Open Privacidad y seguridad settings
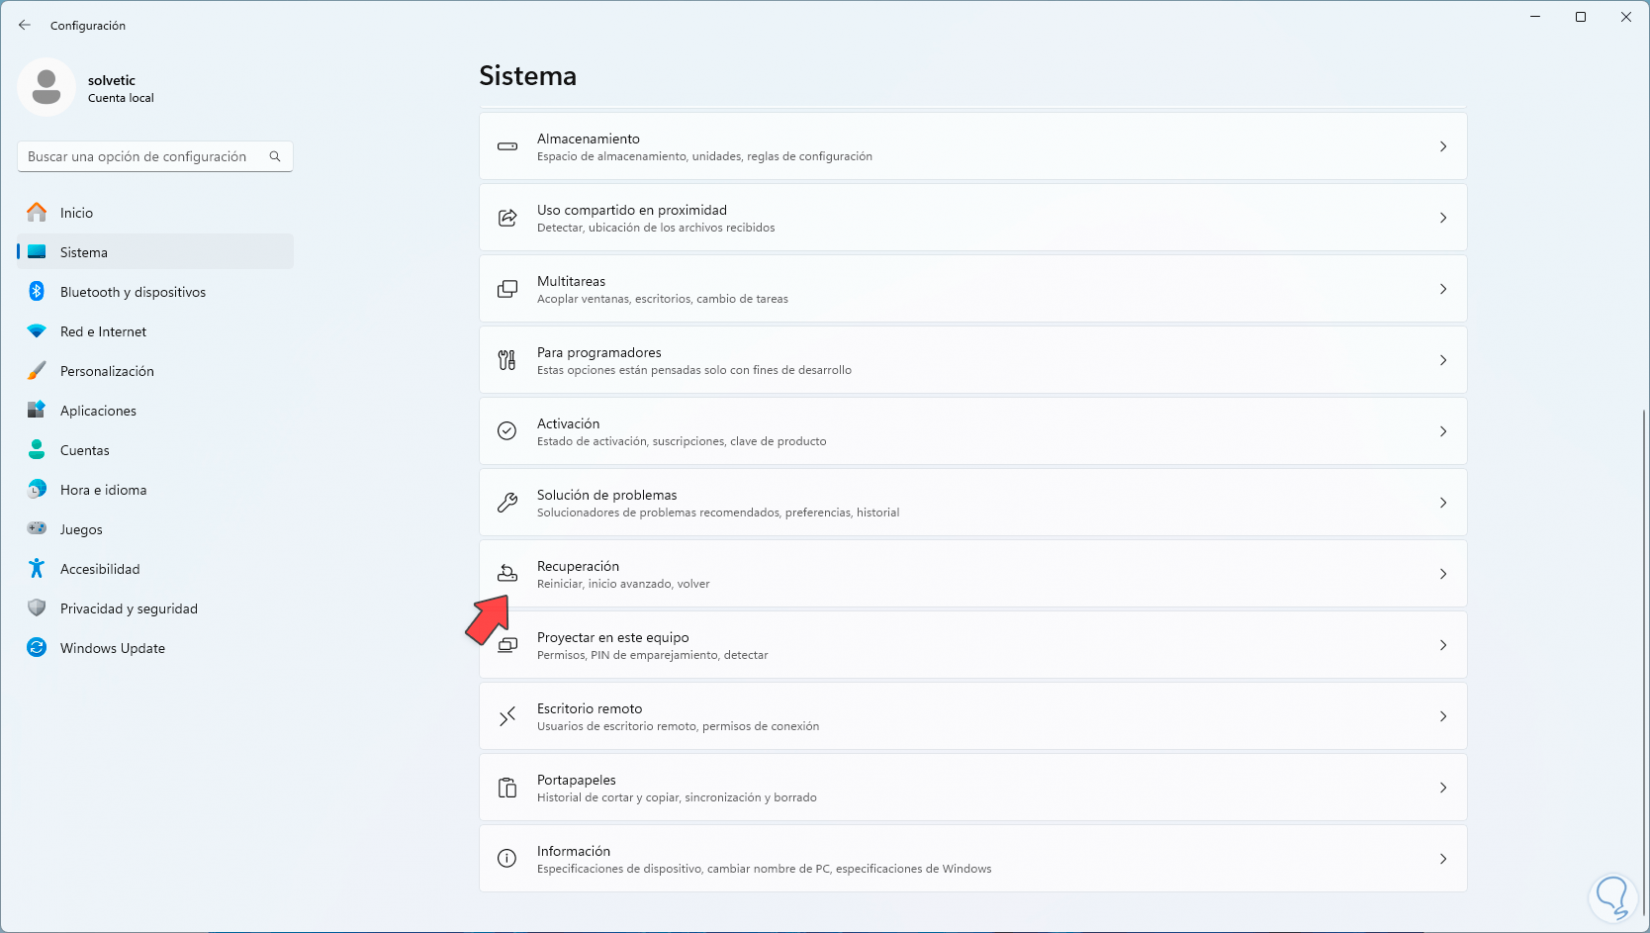This screenshot has width=1650, height=933. pyautogui.click(x=128, y=608)
